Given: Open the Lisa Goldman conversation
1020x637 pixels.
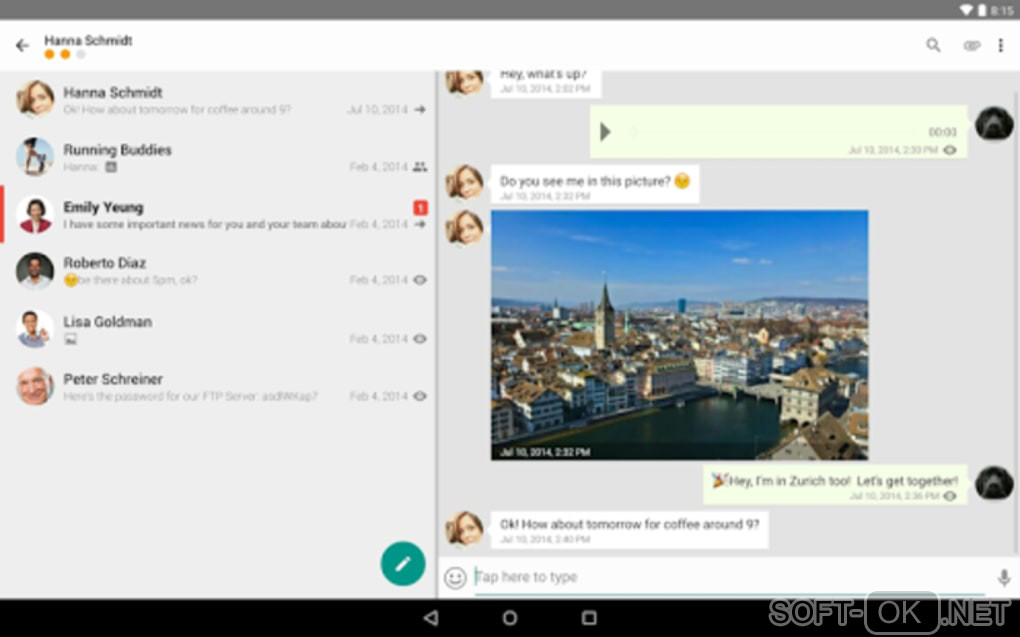Looking at the screenshot, I should (x=219, y=329).
